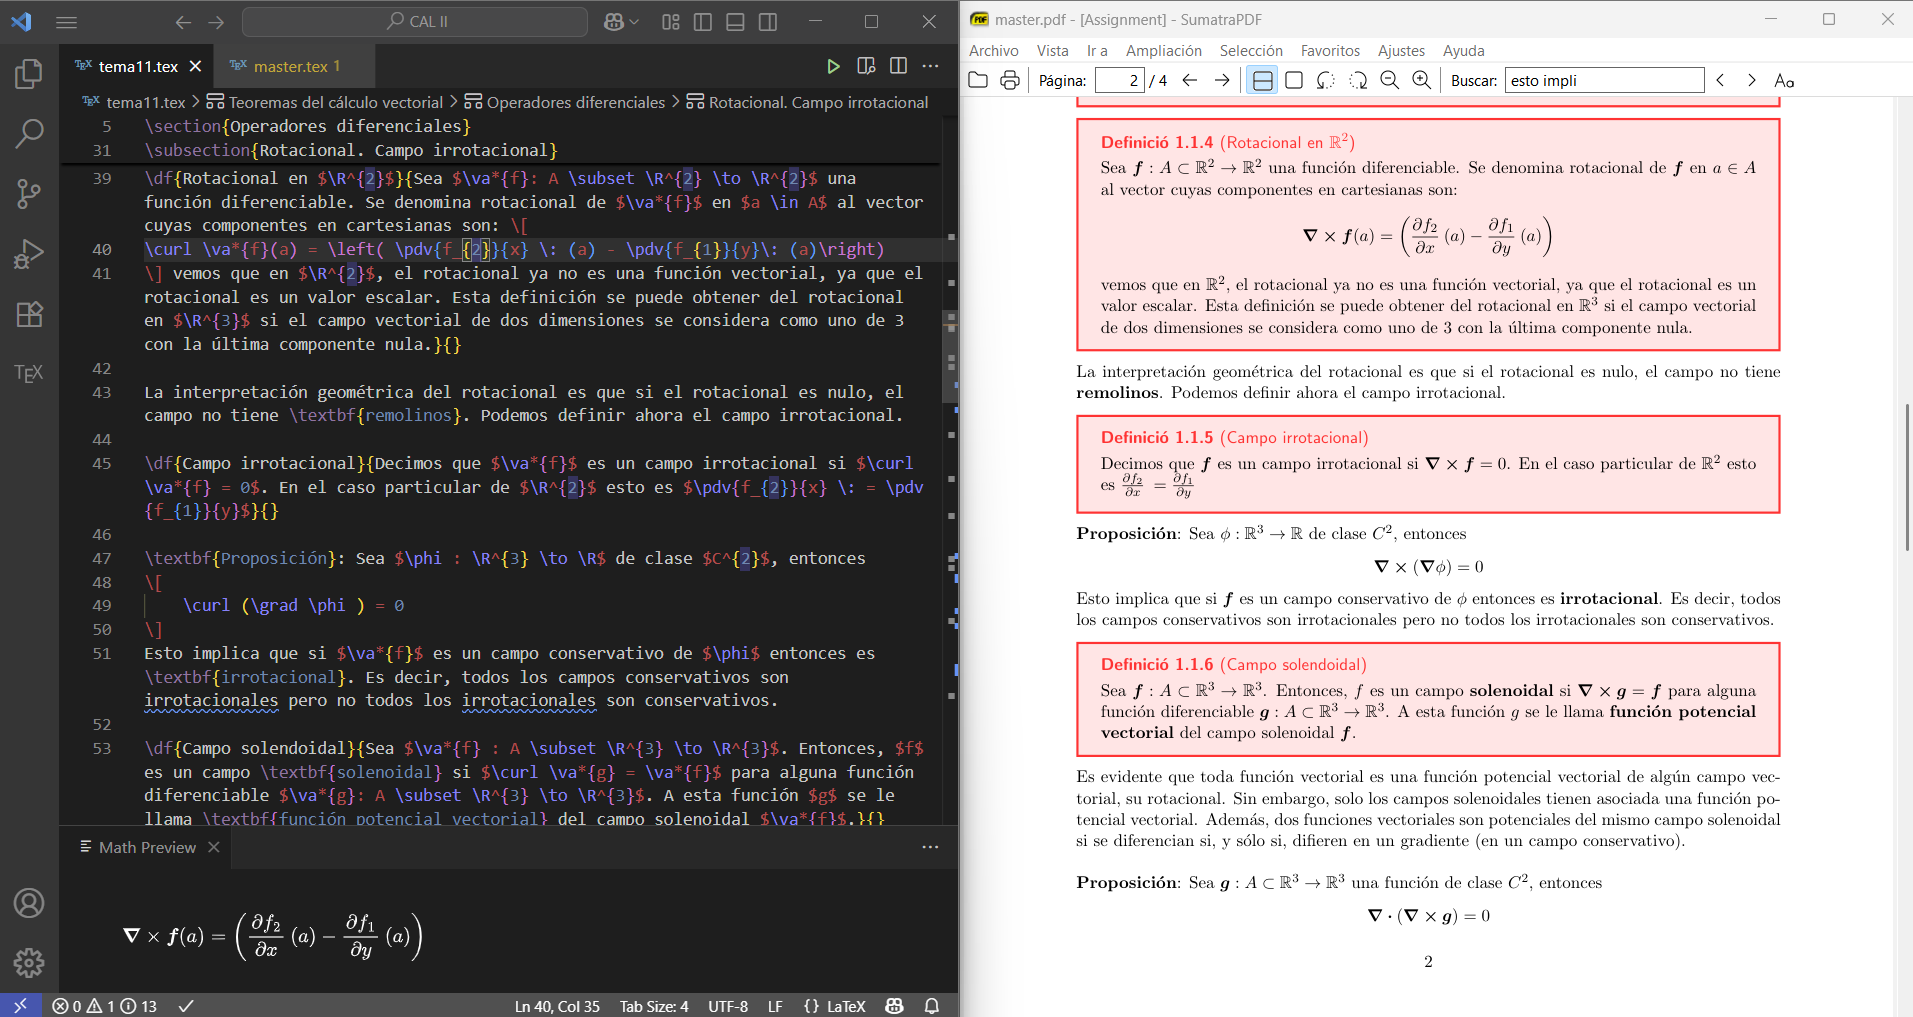Toggle the secondary side bar
Viewport: 1913px width, 1017px height.
tap(768, 22)
